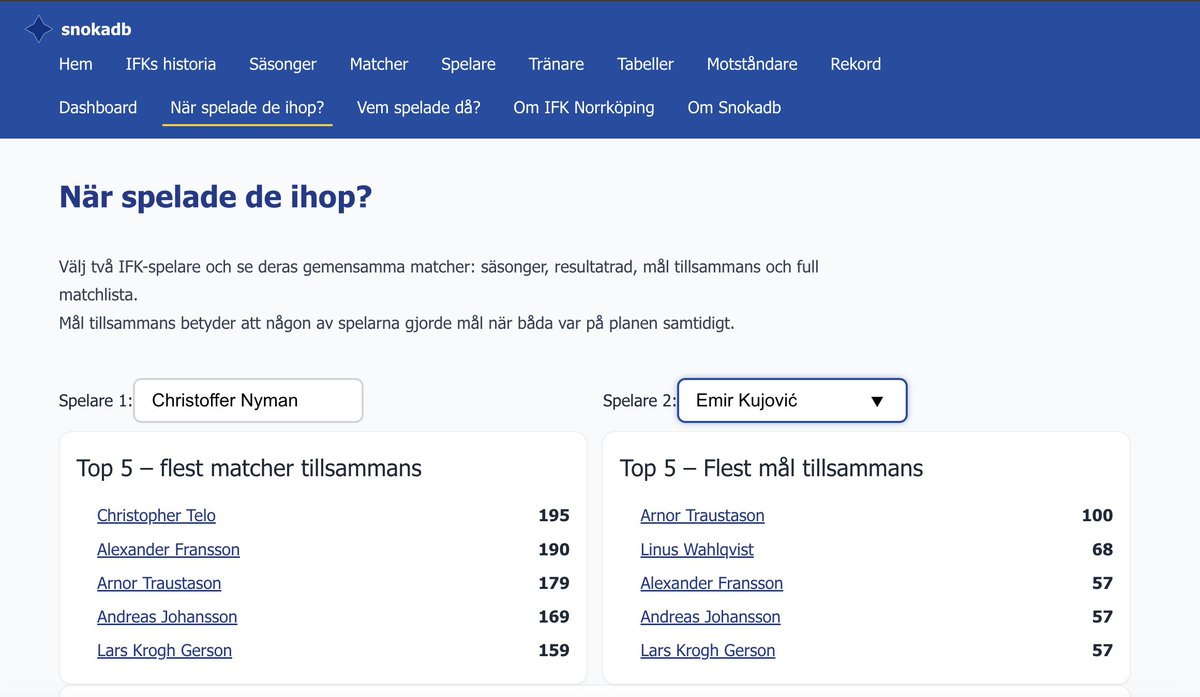
Task: Click the snokadb site title
Action: [x=96, y=30]
